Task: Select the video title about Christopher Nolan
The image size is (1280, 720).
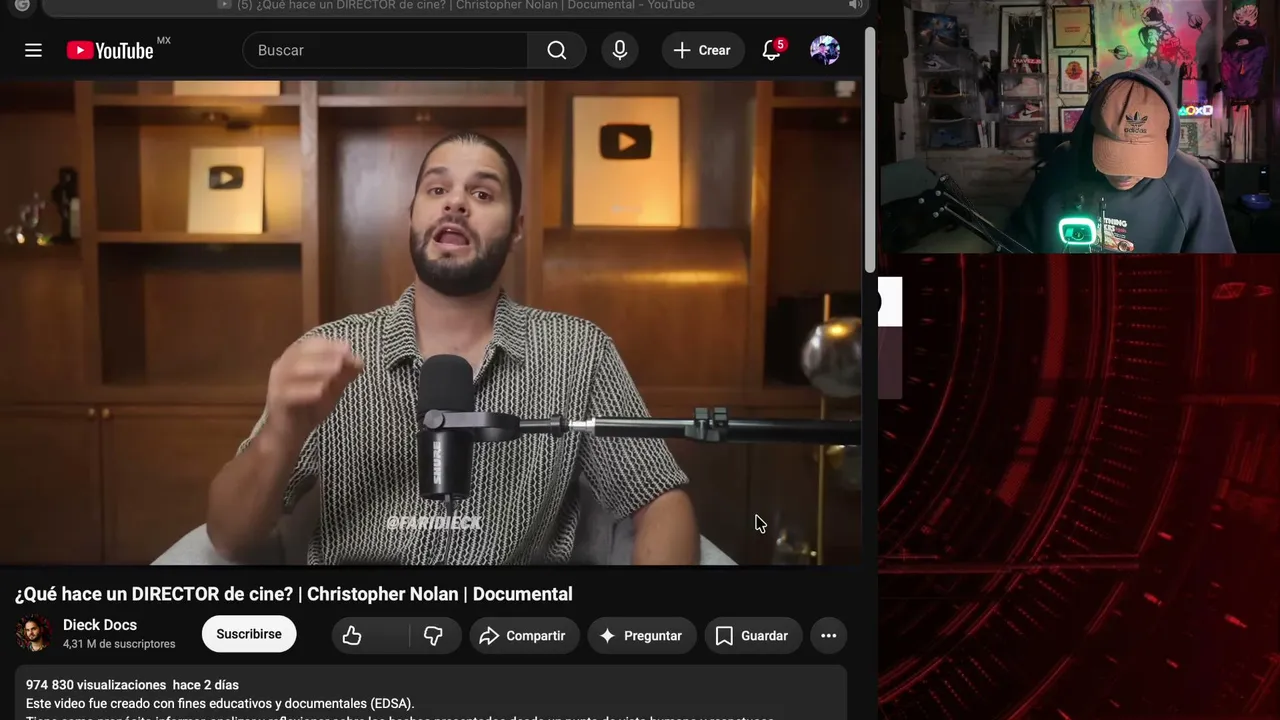Action: pos(294,594)
